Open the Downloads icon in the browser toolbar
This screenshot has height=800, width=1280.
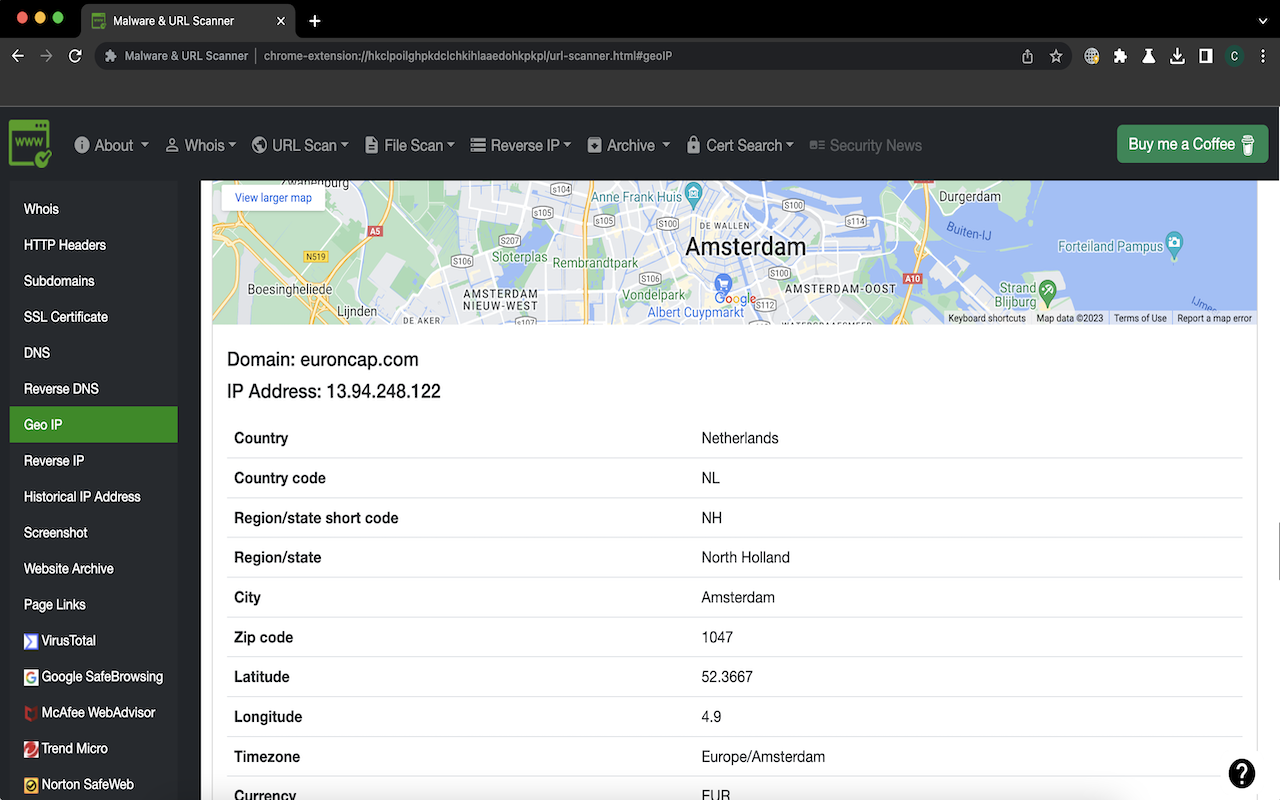(1177, 56)
